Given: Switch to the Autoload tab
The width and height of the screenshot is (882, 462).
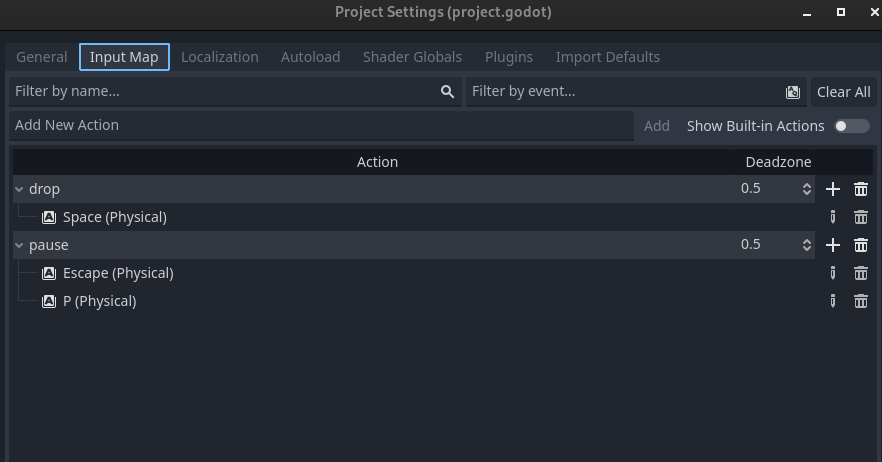Looking at the screenshot, I should coord(310,57).
